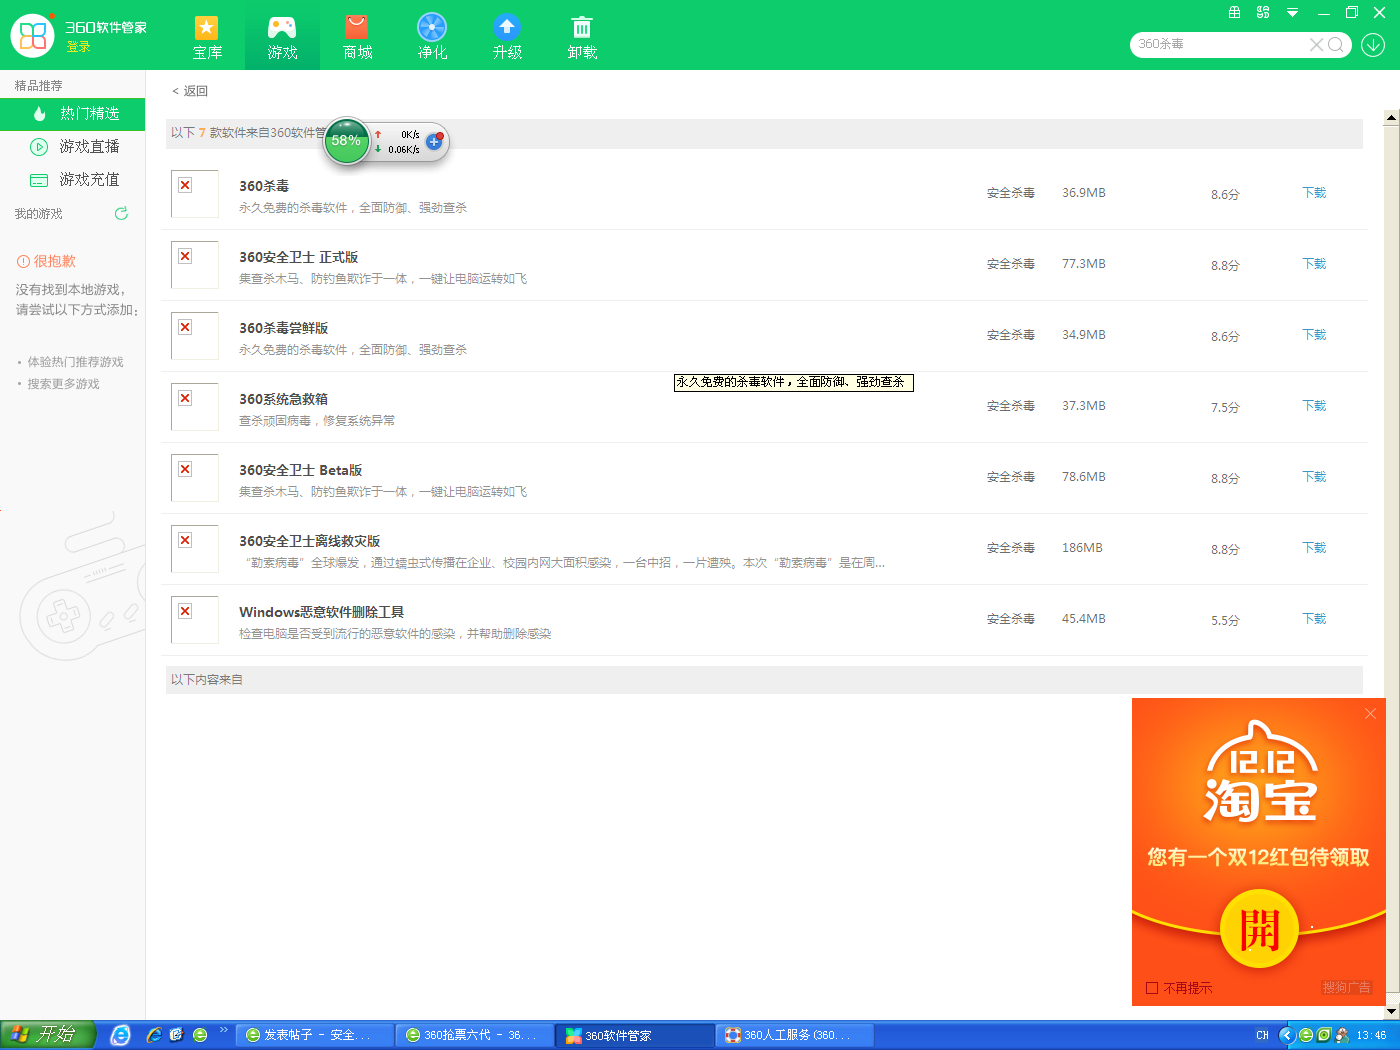Expand the main menu dropdown arrow in title bar

1292,13
